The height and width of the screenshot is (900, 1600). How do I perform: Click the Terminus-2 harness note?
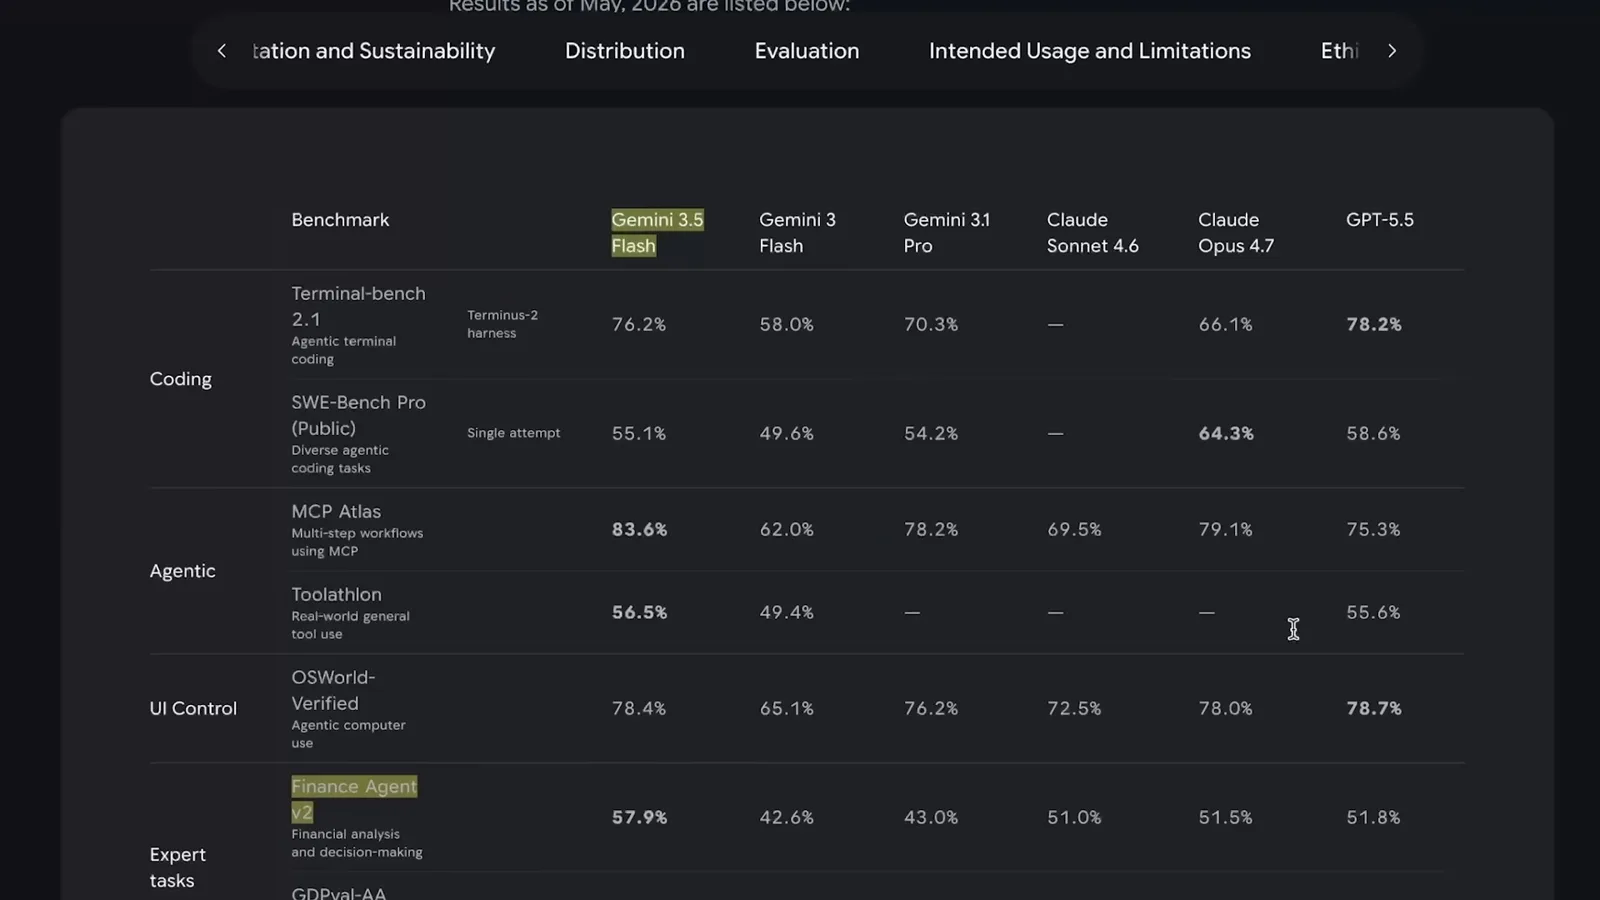(x=502, y=324)
